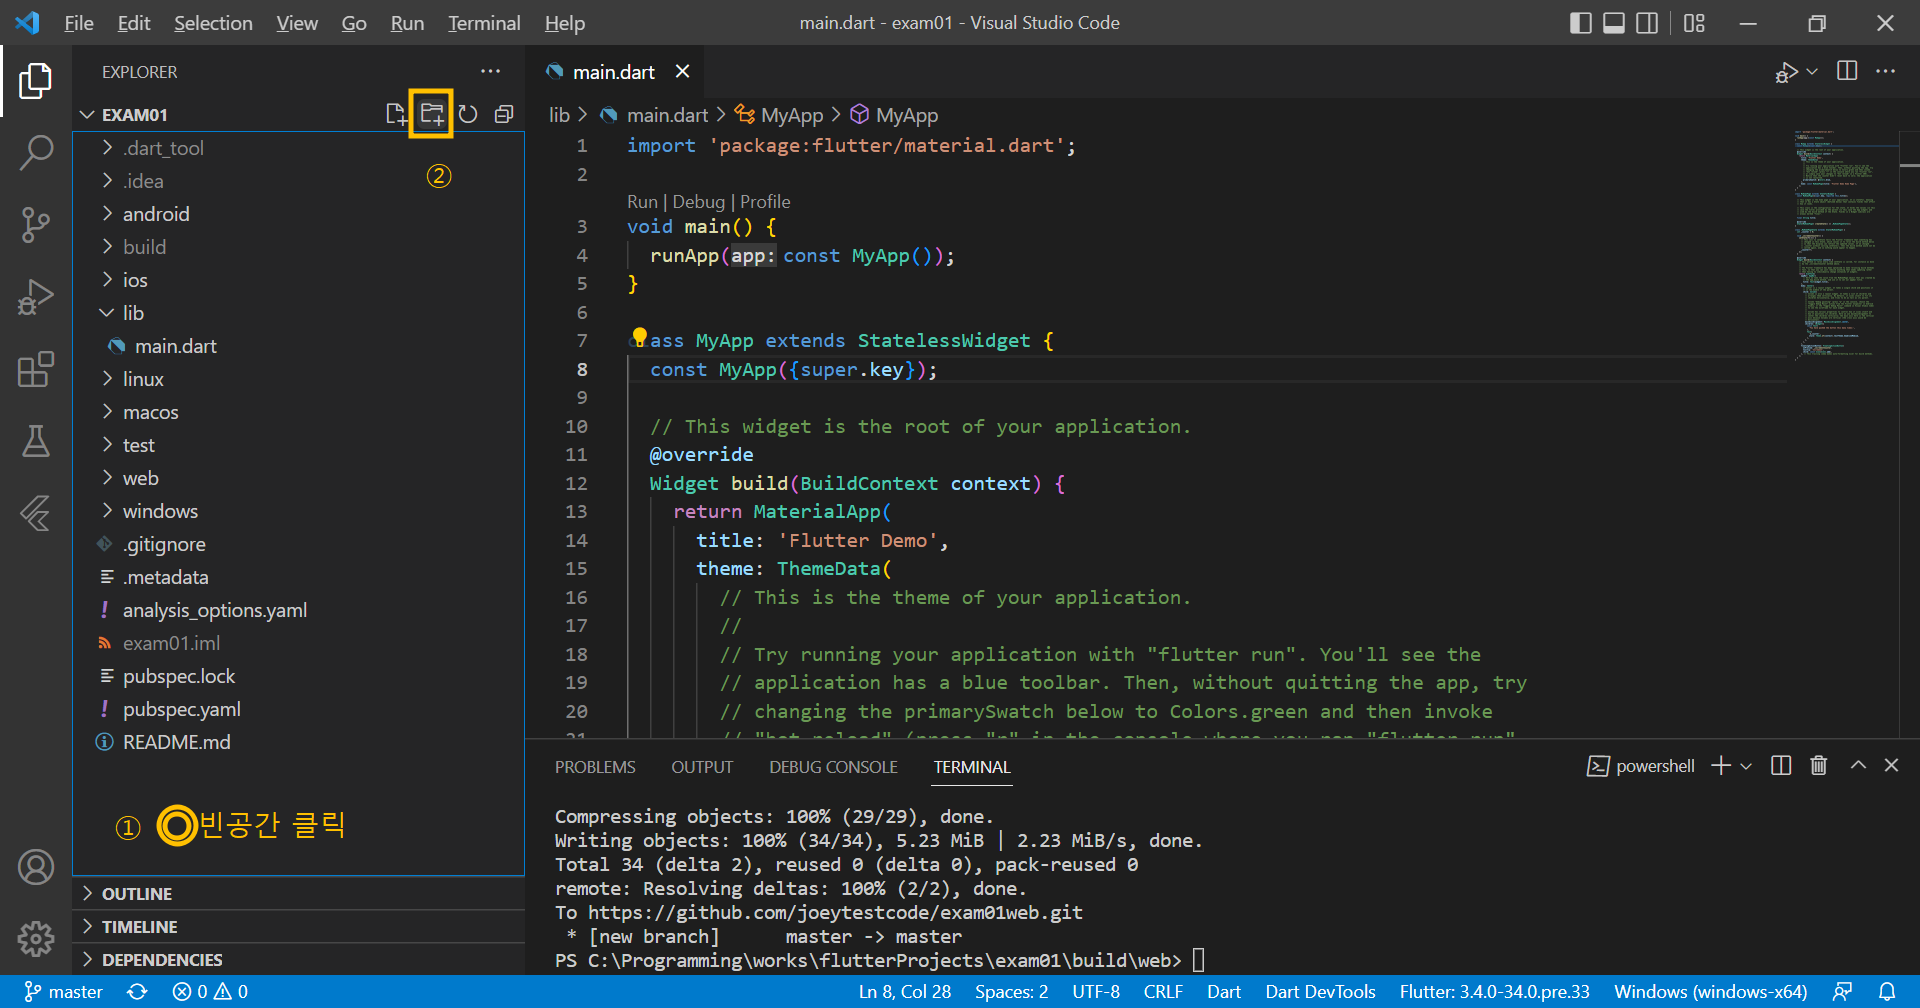The height and width of the screenshot is (1008, 1920).
Task: Collapse all folders in Explorer
Action: point(504,114)
